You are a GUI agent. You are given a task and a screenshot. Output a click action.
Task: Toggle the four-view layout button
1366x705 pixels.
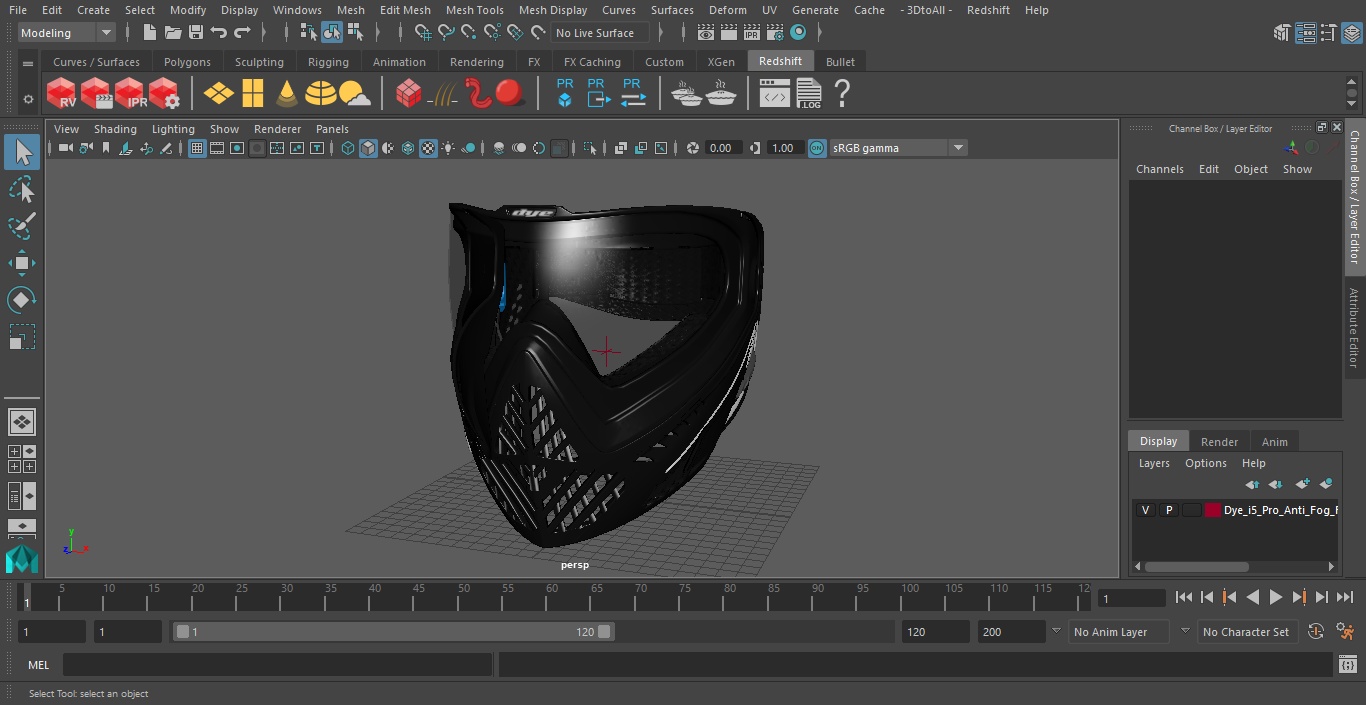[21, 459]
